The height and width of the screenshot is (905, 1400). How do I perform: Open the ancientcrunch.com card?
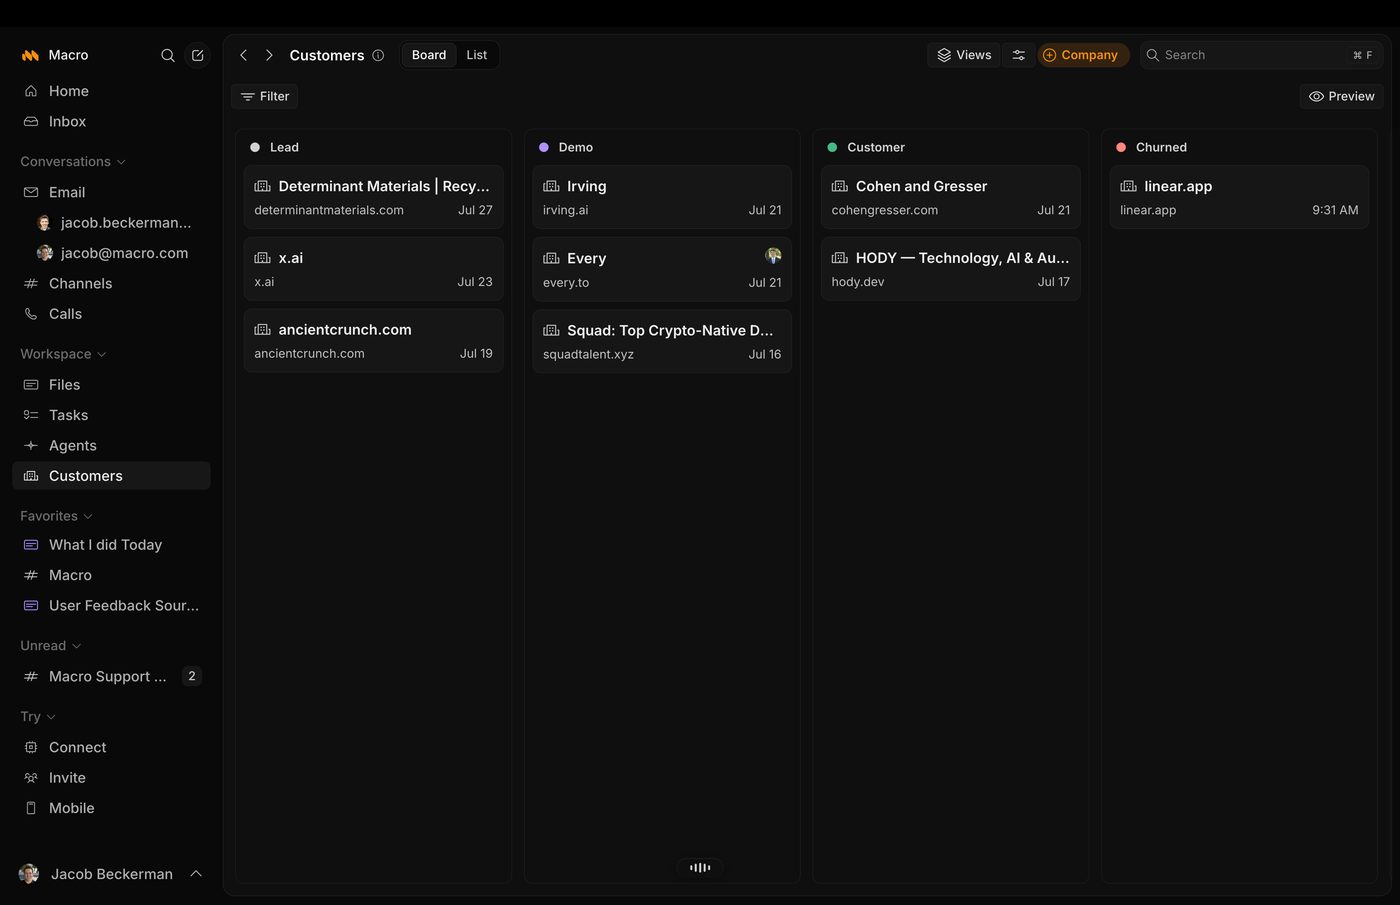(373, 341)
